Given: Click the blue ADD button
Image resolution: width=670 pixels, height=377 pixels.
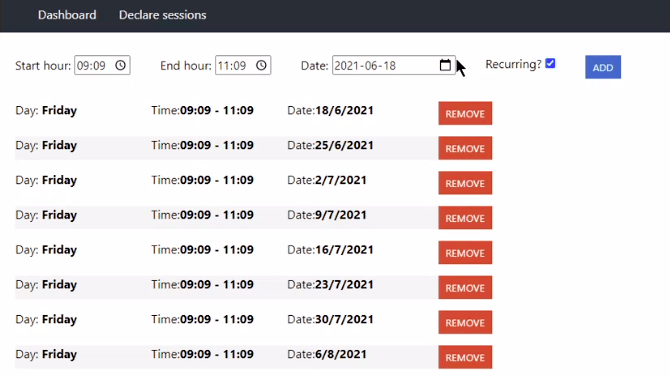Looking at the screenshot, I should click(x=603, y=67).
